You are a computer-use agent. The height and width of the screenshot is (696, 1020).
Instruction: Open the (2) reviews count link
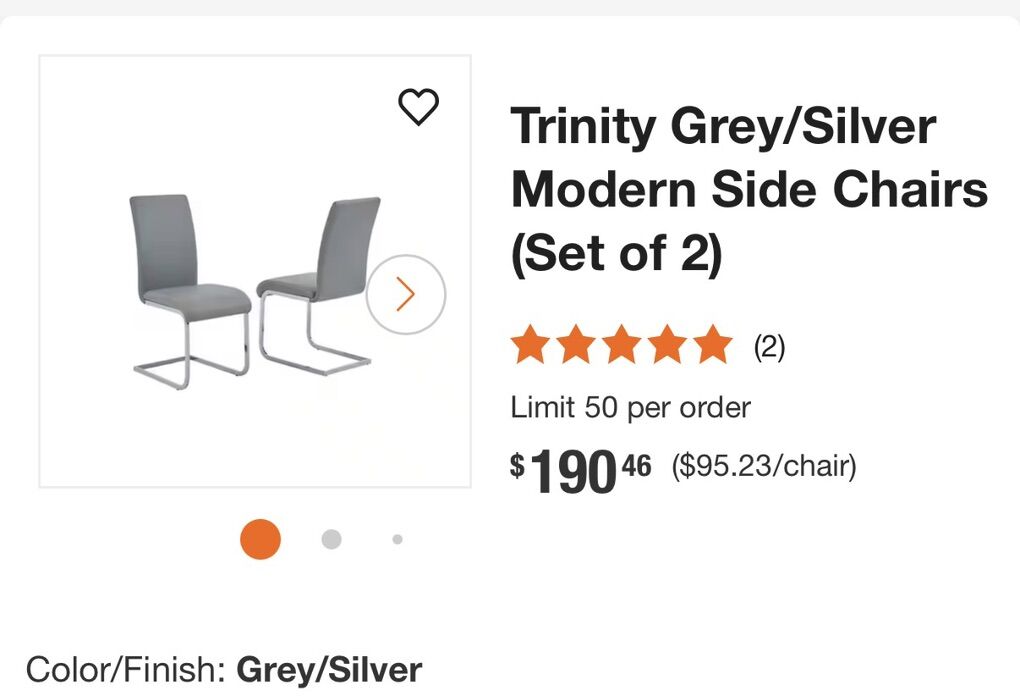click(x=769, y=347)
